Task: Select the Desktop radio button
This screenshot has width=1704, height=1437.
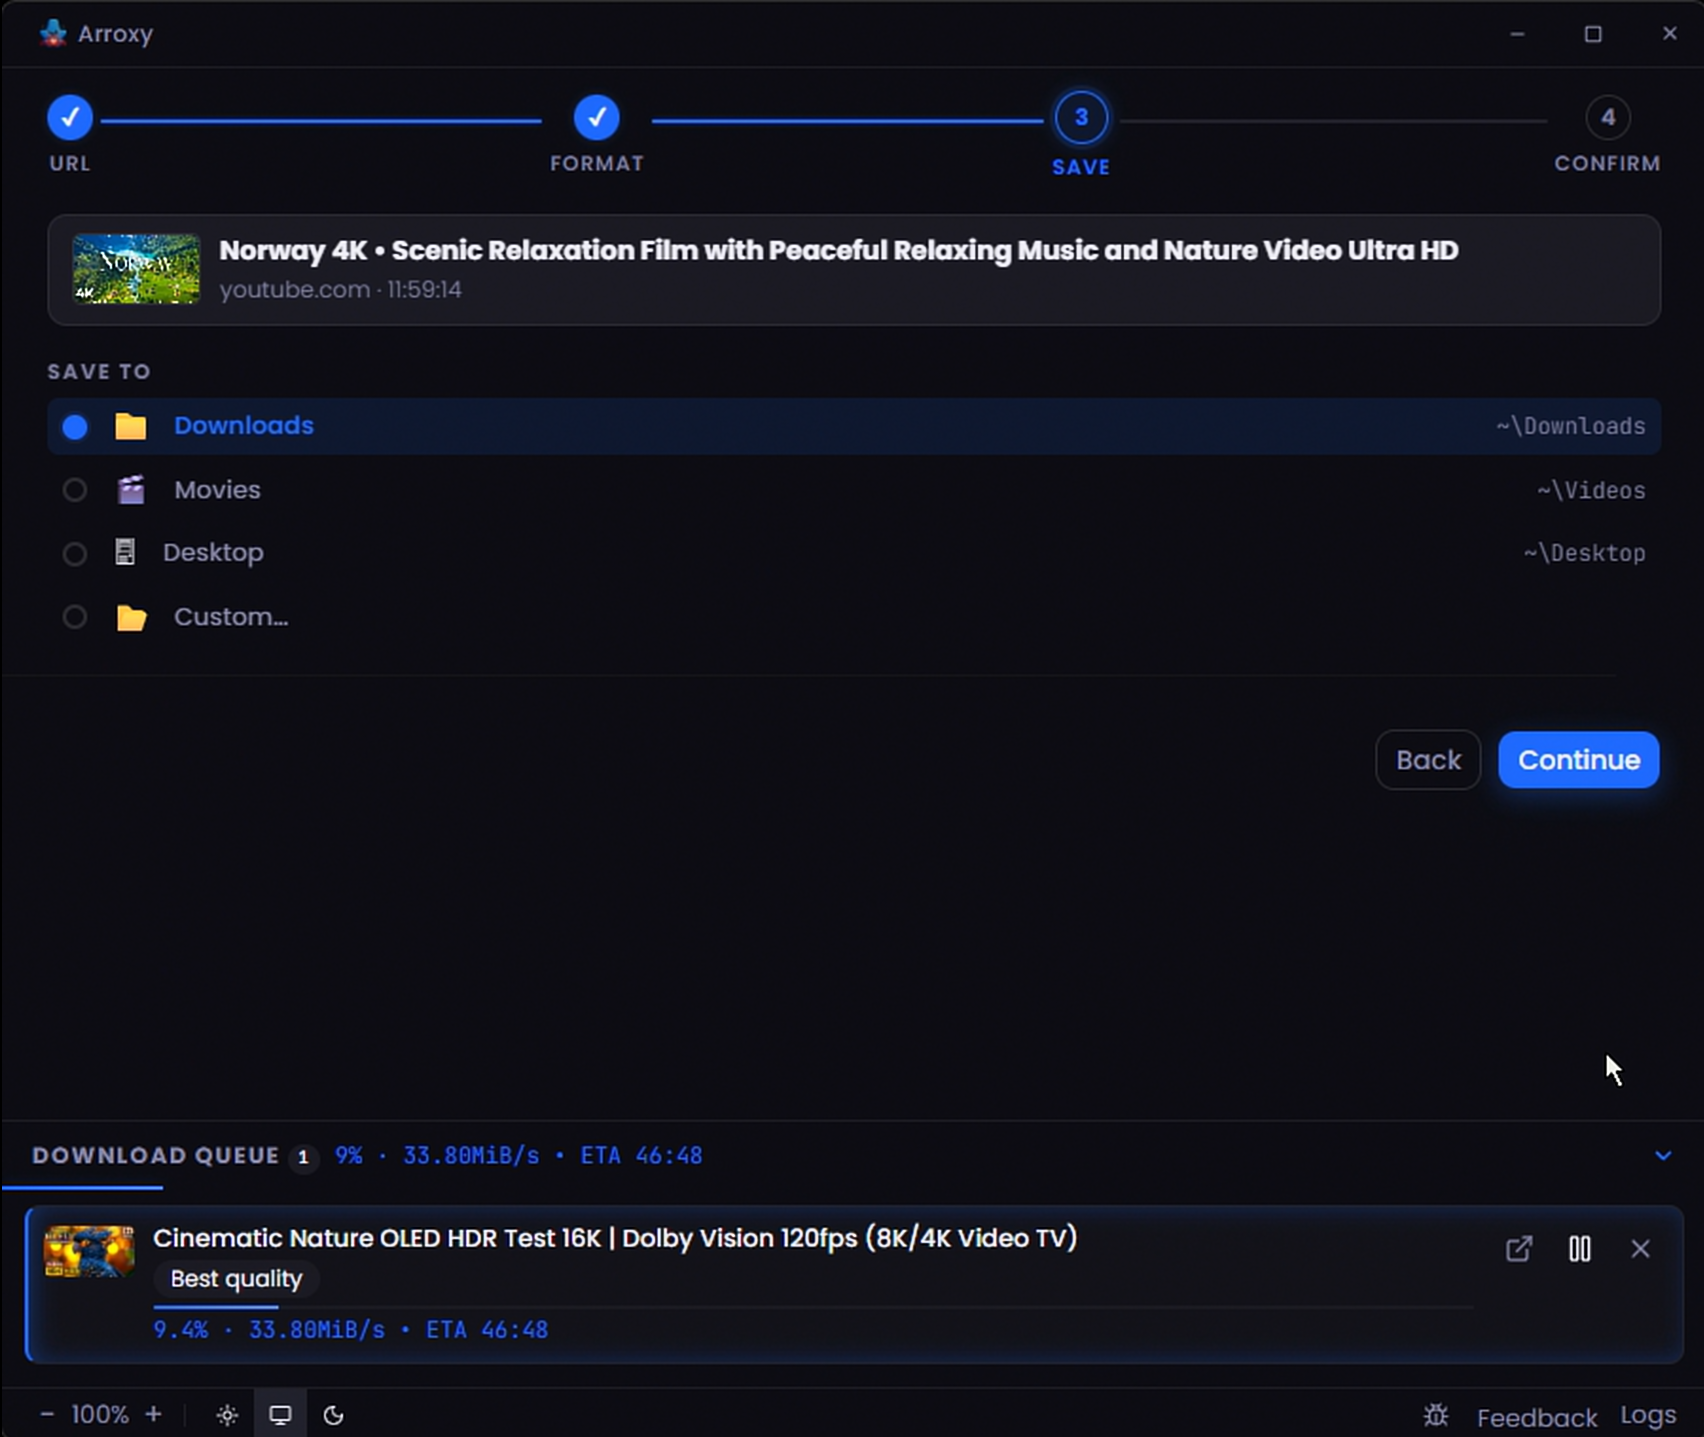Action: point(75,553)
